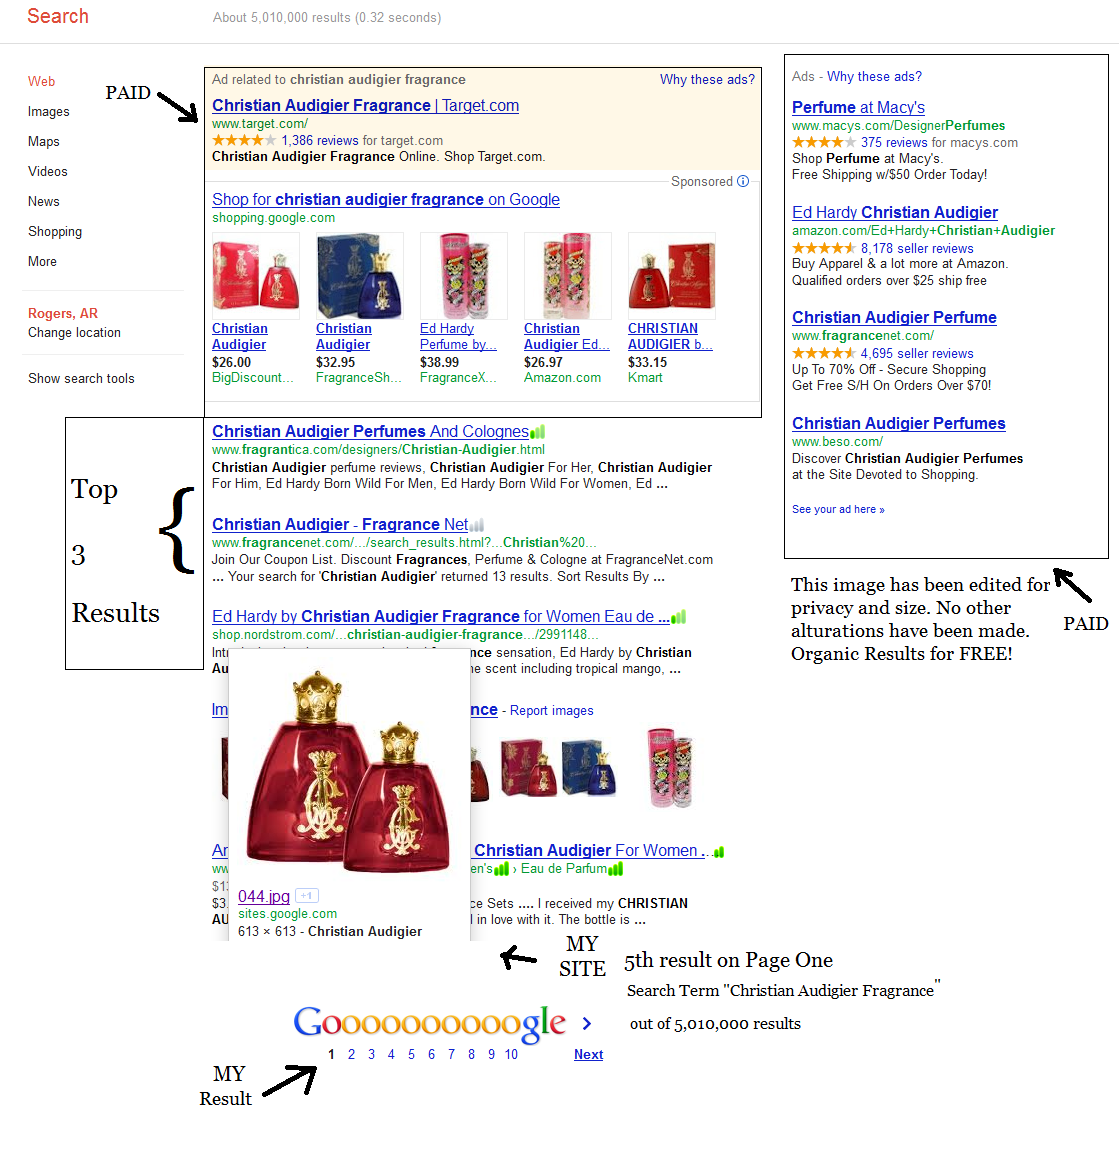Click the Sponsored info circle icon
The image size is (1119, 1164).
(x=743, y=181)
